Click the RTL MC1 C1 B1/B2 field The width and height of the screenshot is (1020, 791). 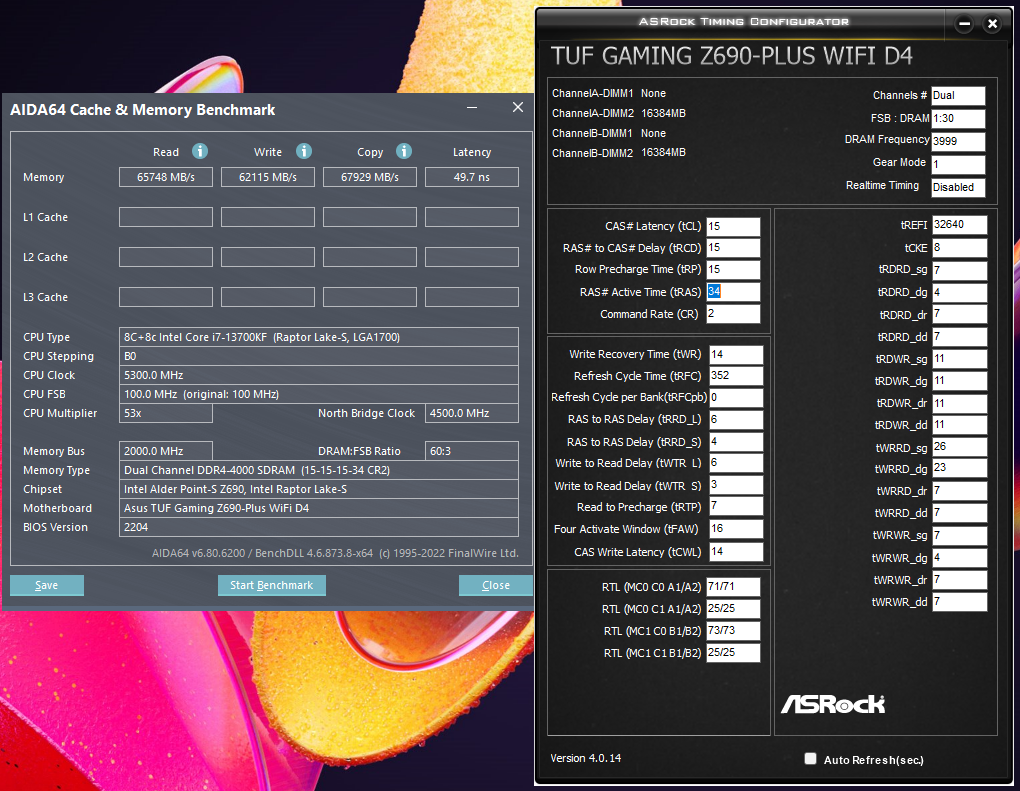[733, 652]
